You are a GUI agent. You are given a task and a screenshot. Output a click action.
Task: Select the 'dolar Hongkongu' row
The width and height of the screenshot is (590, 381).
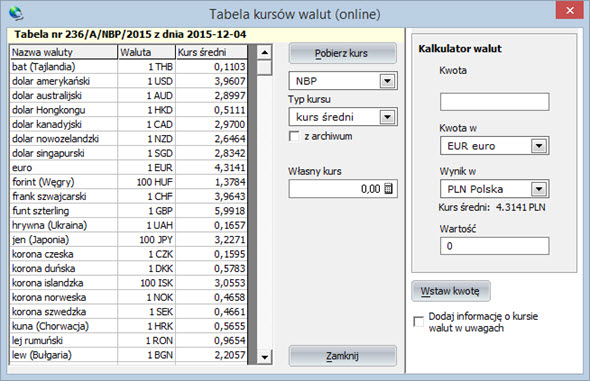tap(128, 110)
